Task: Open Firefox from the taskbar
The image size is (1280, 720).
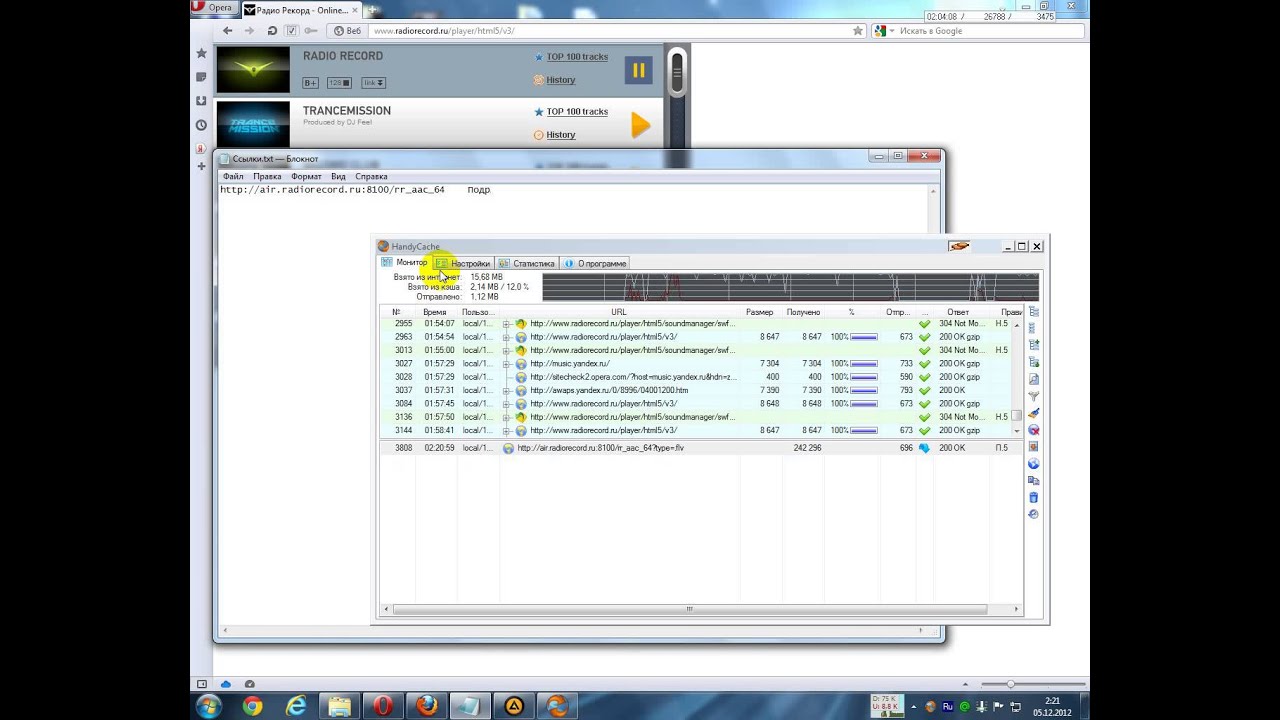Action: (x=427, y=706)
